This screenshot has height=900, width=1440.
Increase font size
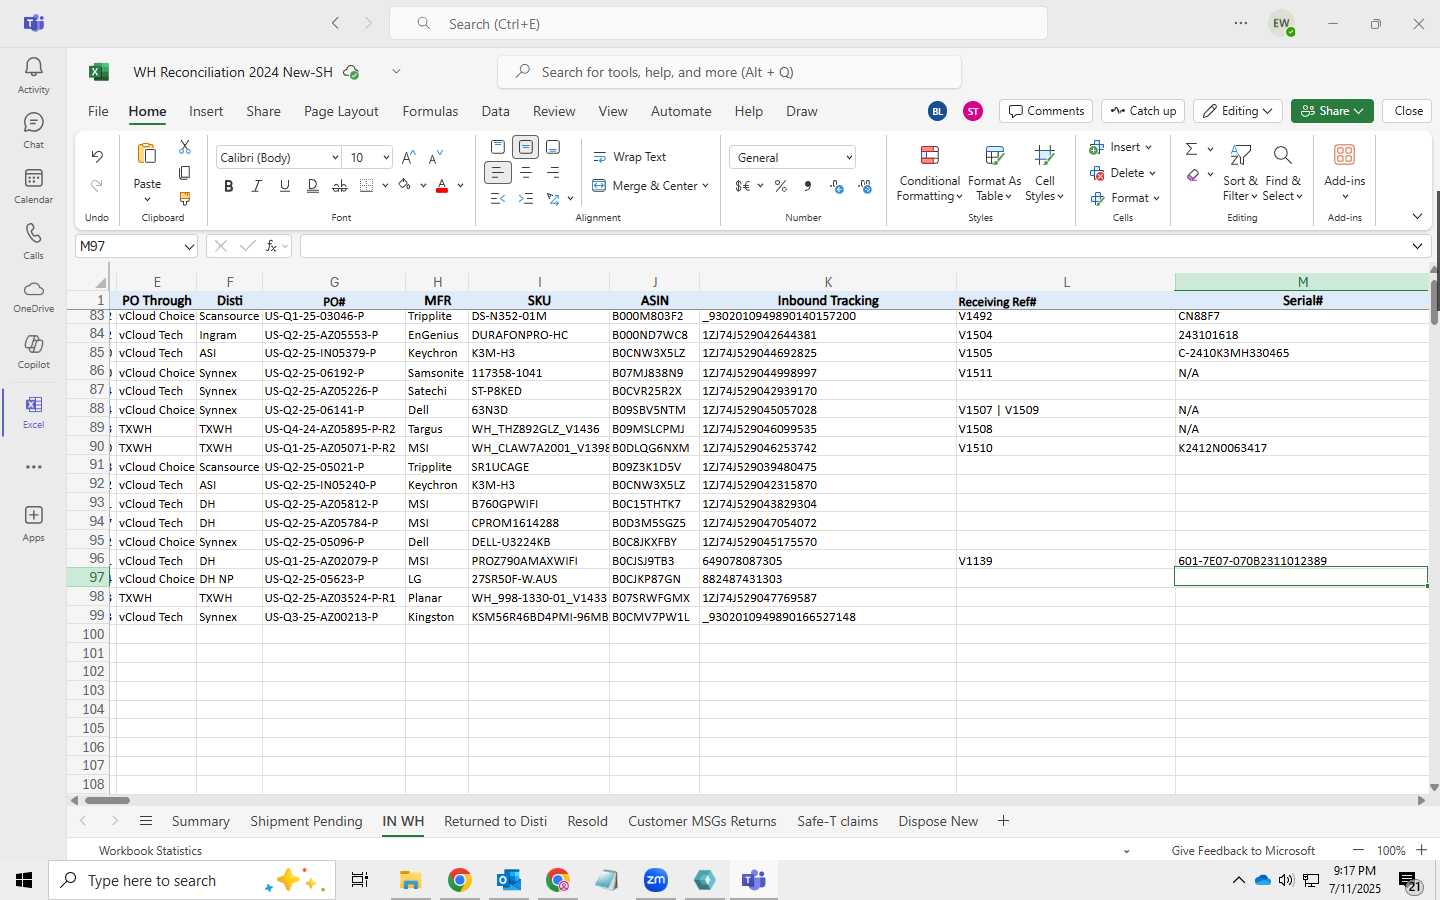408,158
